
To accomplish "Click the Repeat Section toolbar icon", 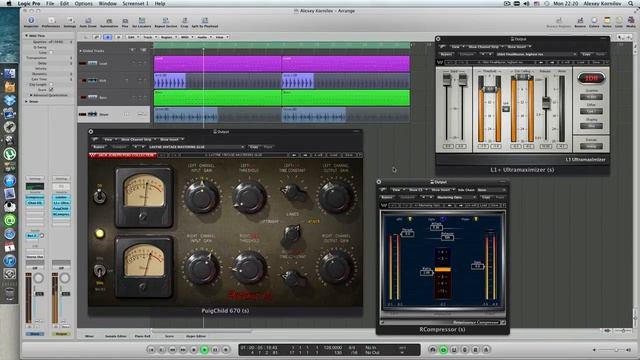I will point(166,22).
